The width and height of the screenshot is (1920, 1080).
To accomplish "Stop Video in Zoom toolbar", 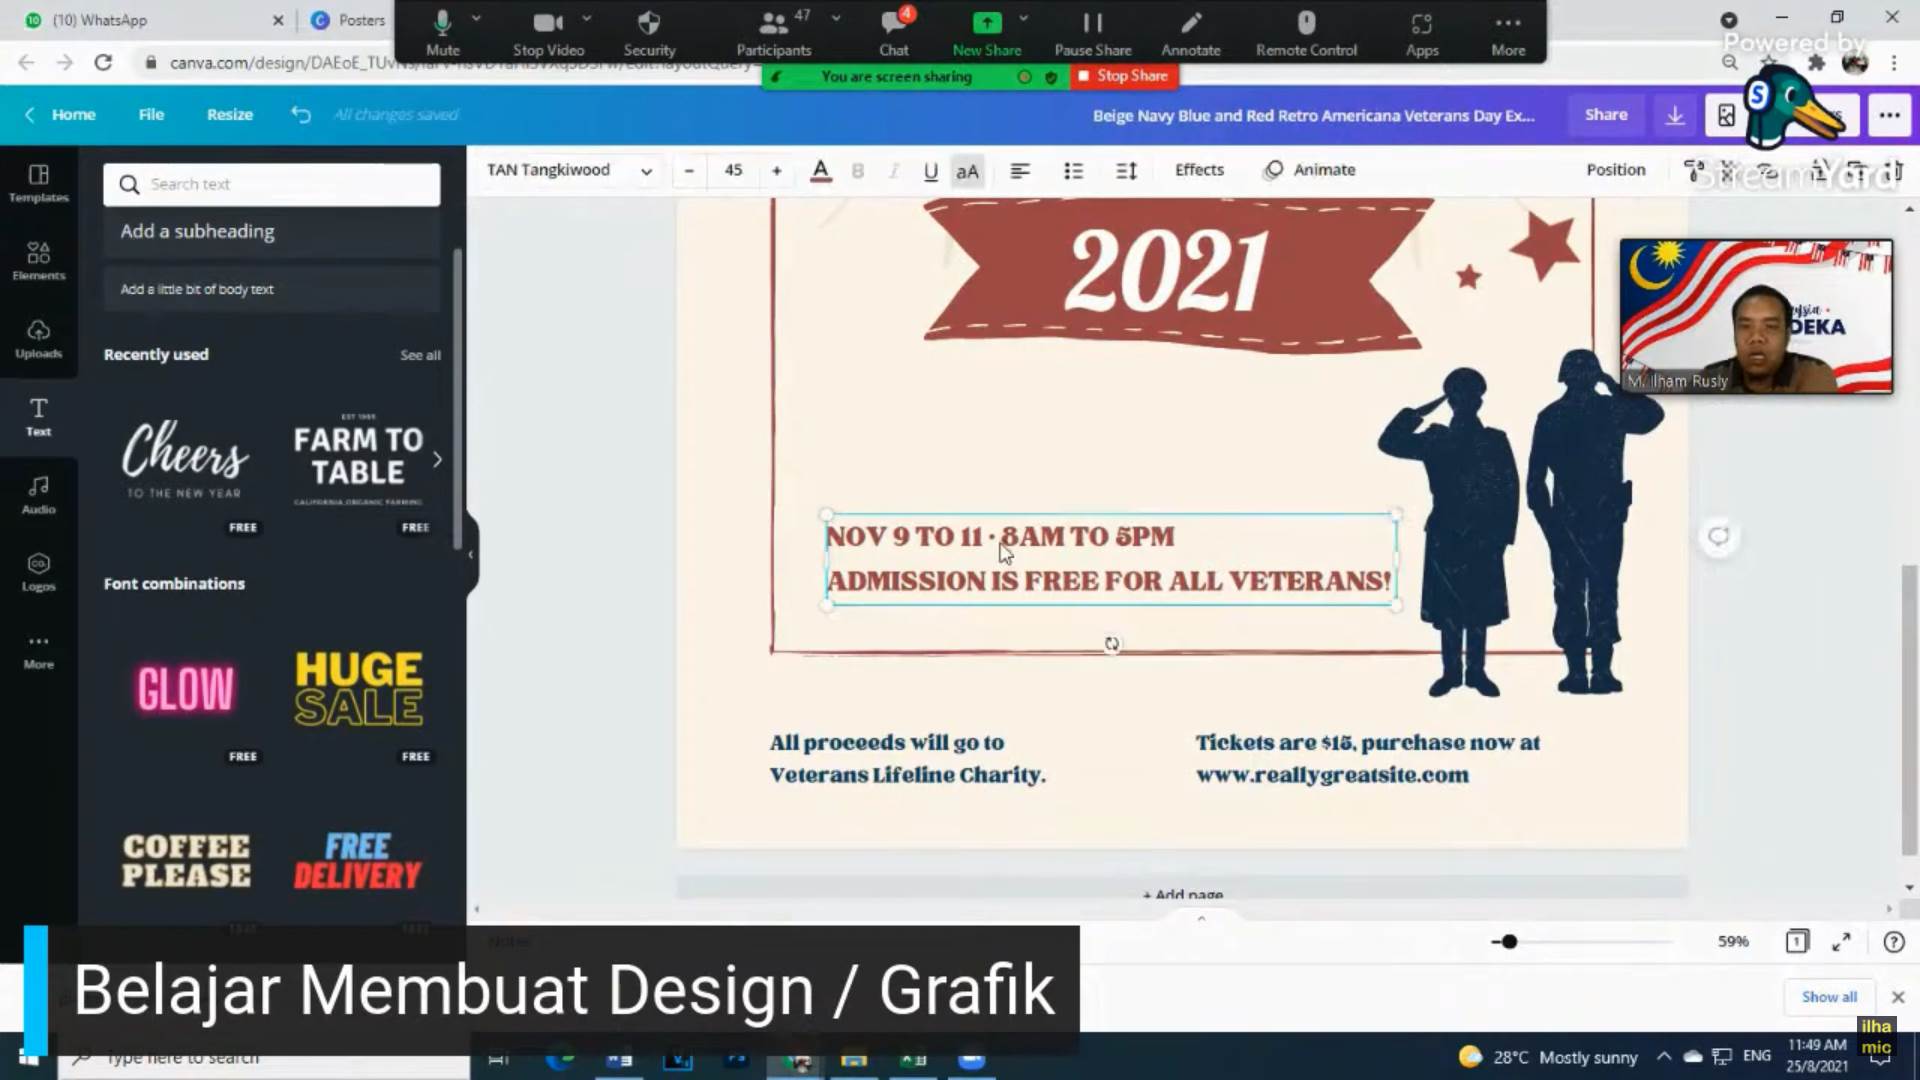I will tap(548, 33).
